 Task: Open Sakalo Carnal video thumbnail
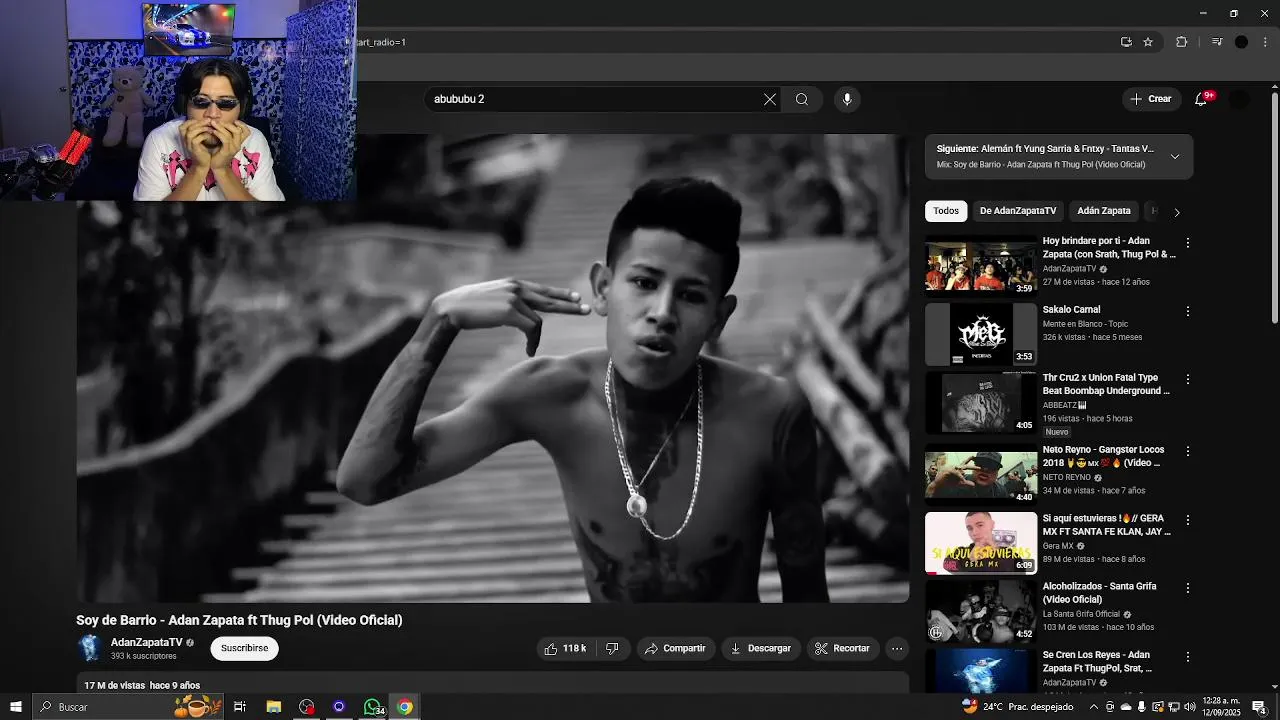point(980,334)
